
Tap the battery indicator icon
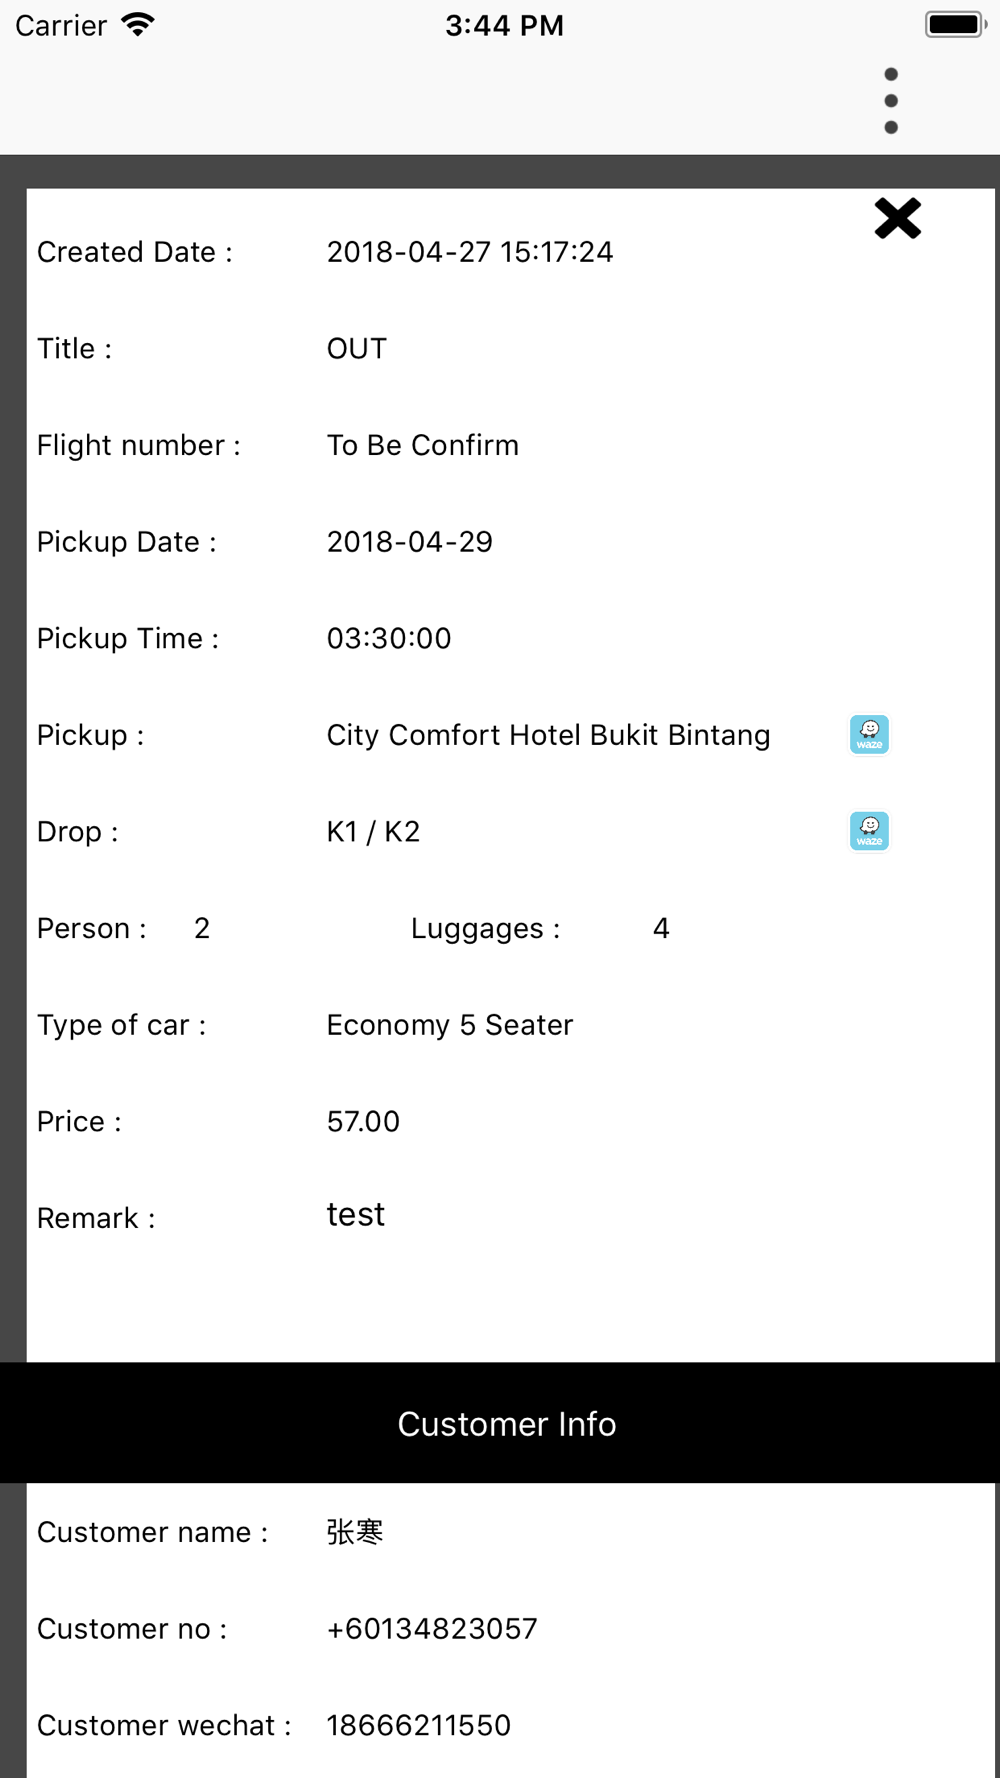point(955,25)
